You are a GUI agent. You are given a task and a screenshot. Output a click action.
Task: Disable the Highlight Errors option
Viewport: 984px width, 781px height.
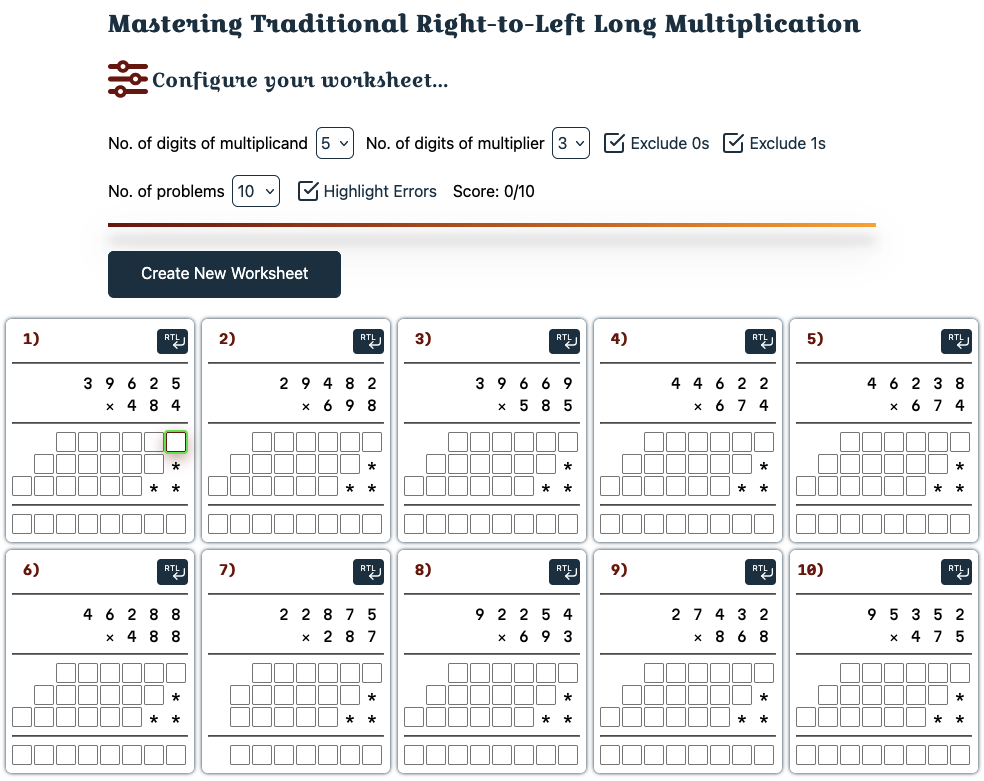pos(309,191)
